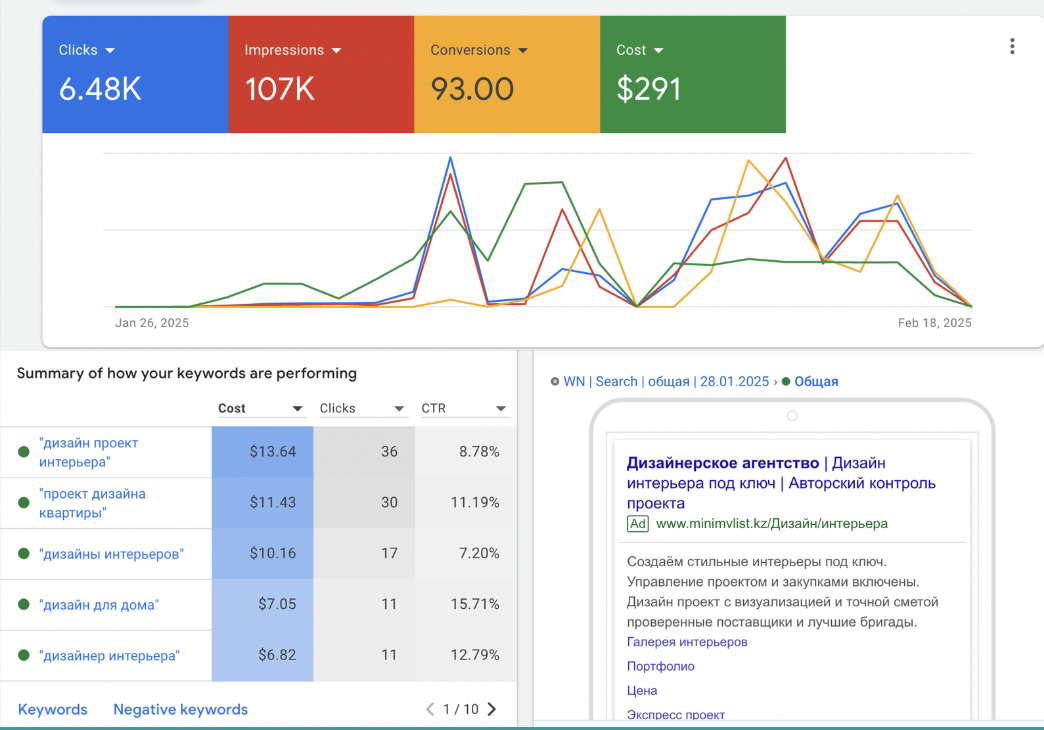
Task: Click green status dot for "дизайны интерьеров"
Action: pos(24,554)
